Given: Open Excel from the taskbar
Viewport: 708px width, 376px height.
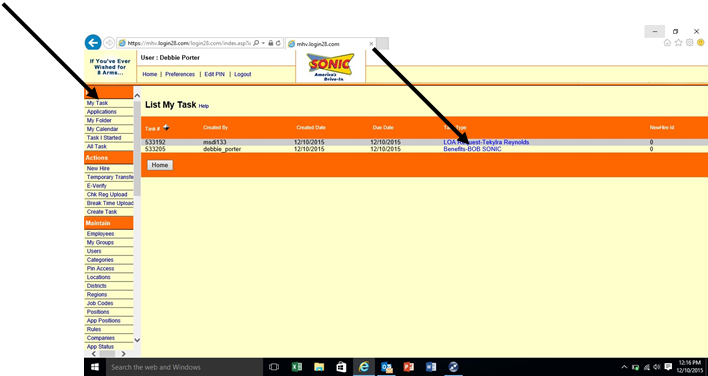Looking at the screenshot, I should tap(297, 367).
